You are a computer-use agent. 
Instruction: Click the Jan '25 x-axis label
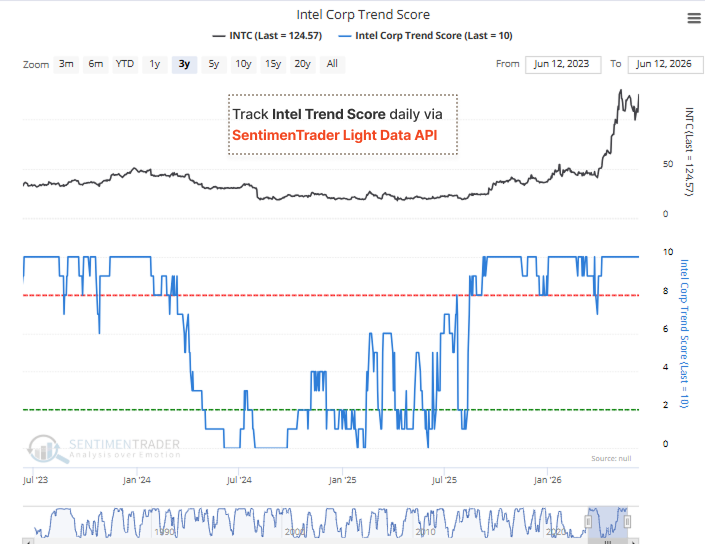(x=342, y=480)
